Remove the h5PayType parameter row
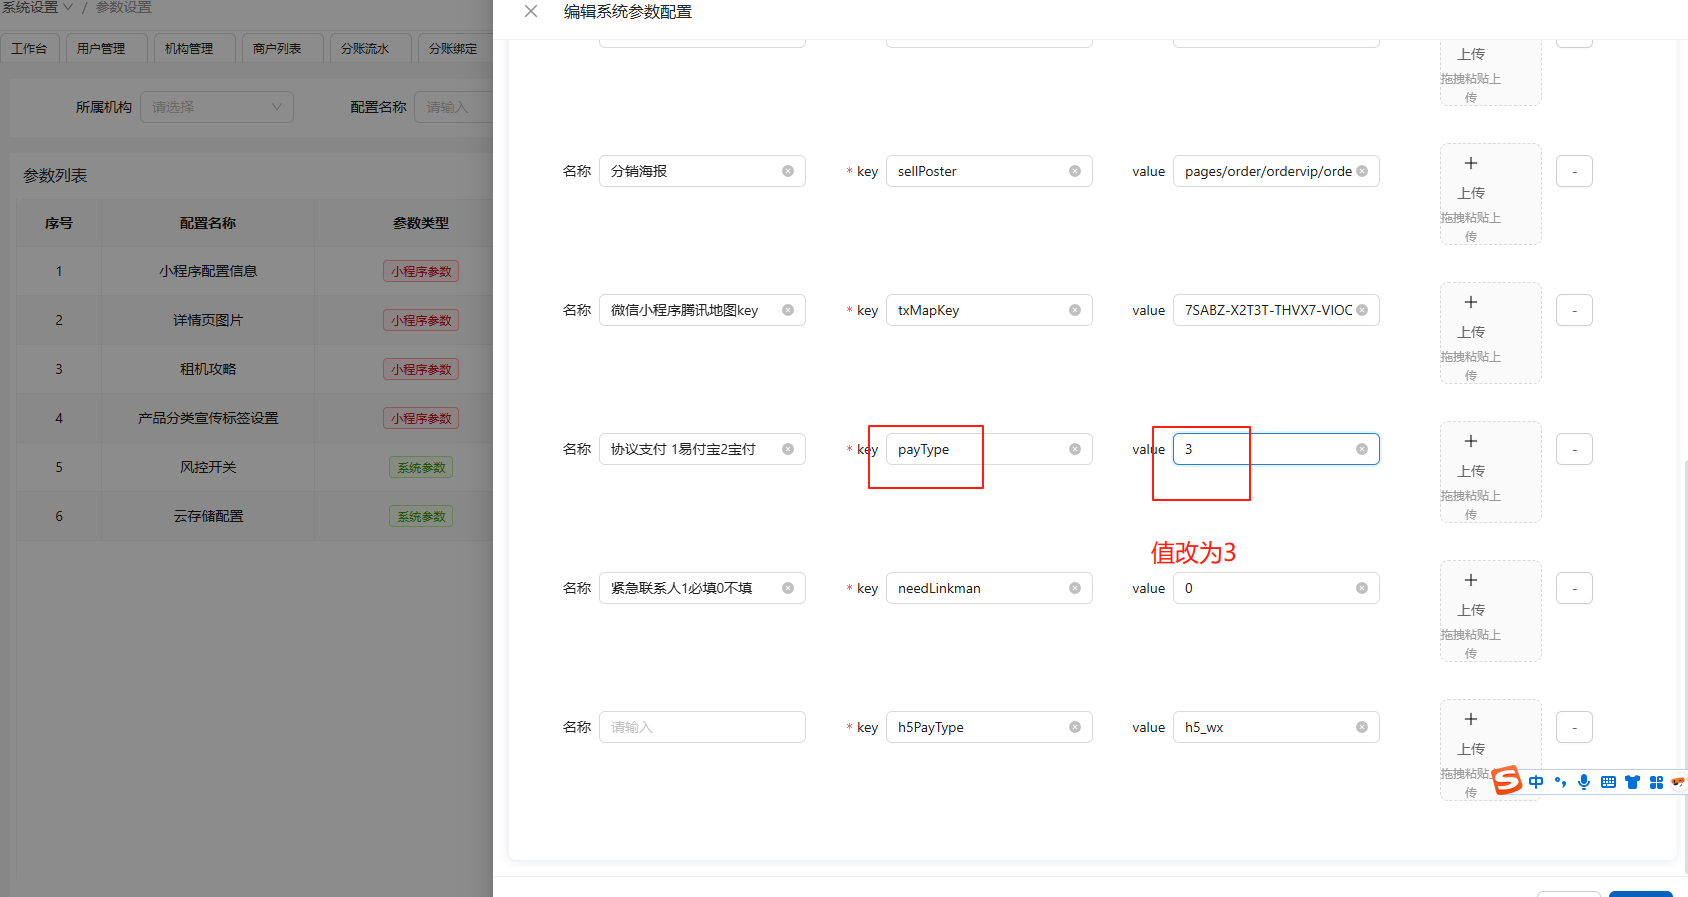The image size is (1688, 897). (x=1574, y=727)
